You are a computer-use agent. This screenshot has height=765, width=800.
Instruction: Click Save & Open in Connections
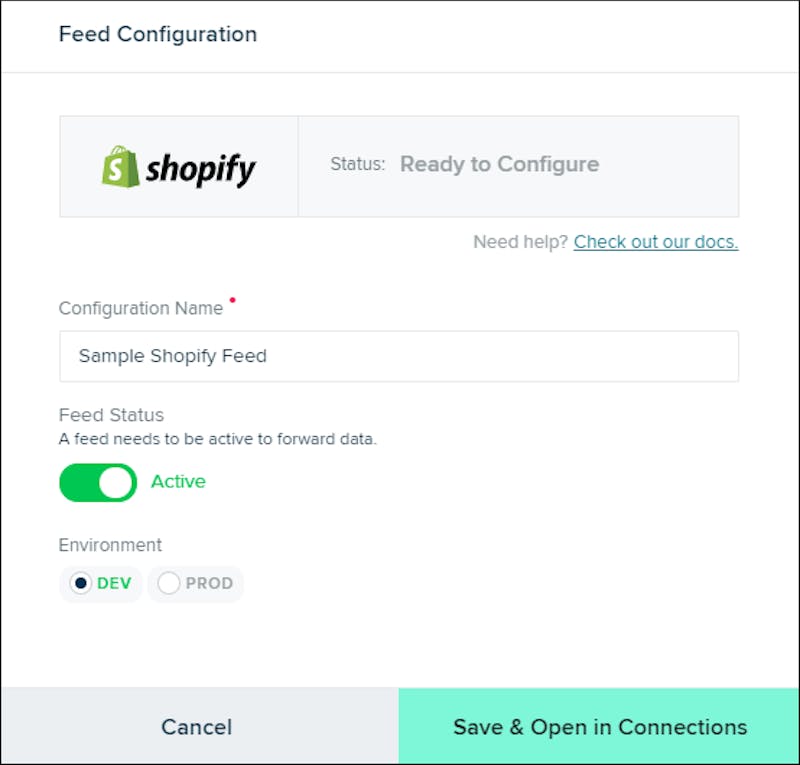[x=598, y=726]
